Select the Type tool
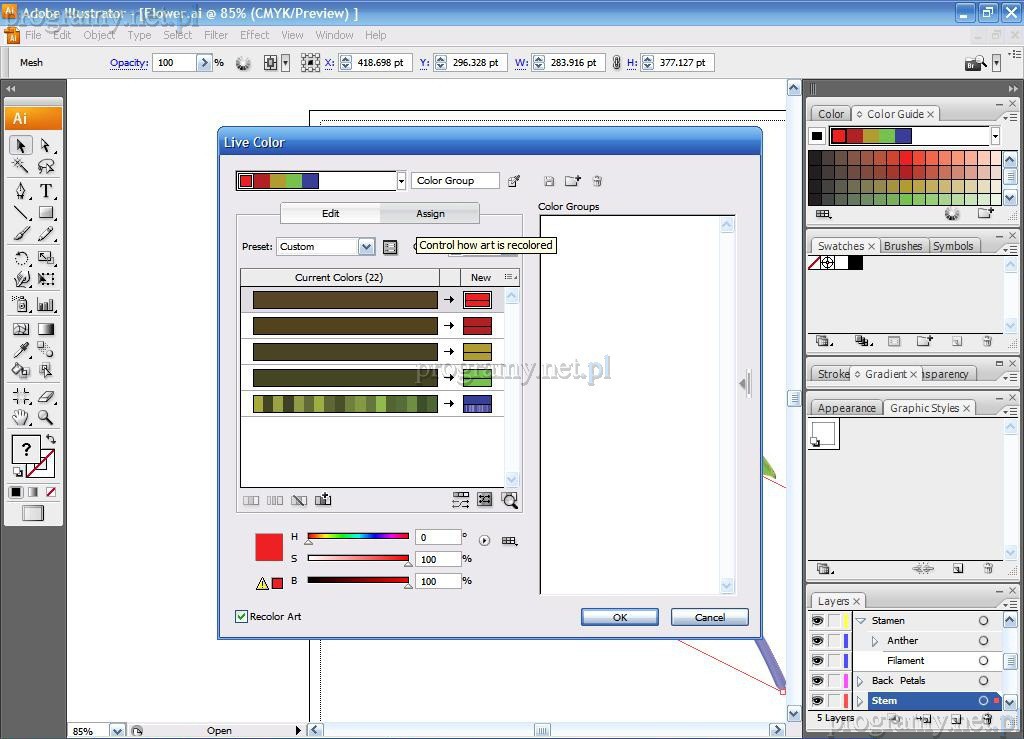 click(x=46, y=191)
